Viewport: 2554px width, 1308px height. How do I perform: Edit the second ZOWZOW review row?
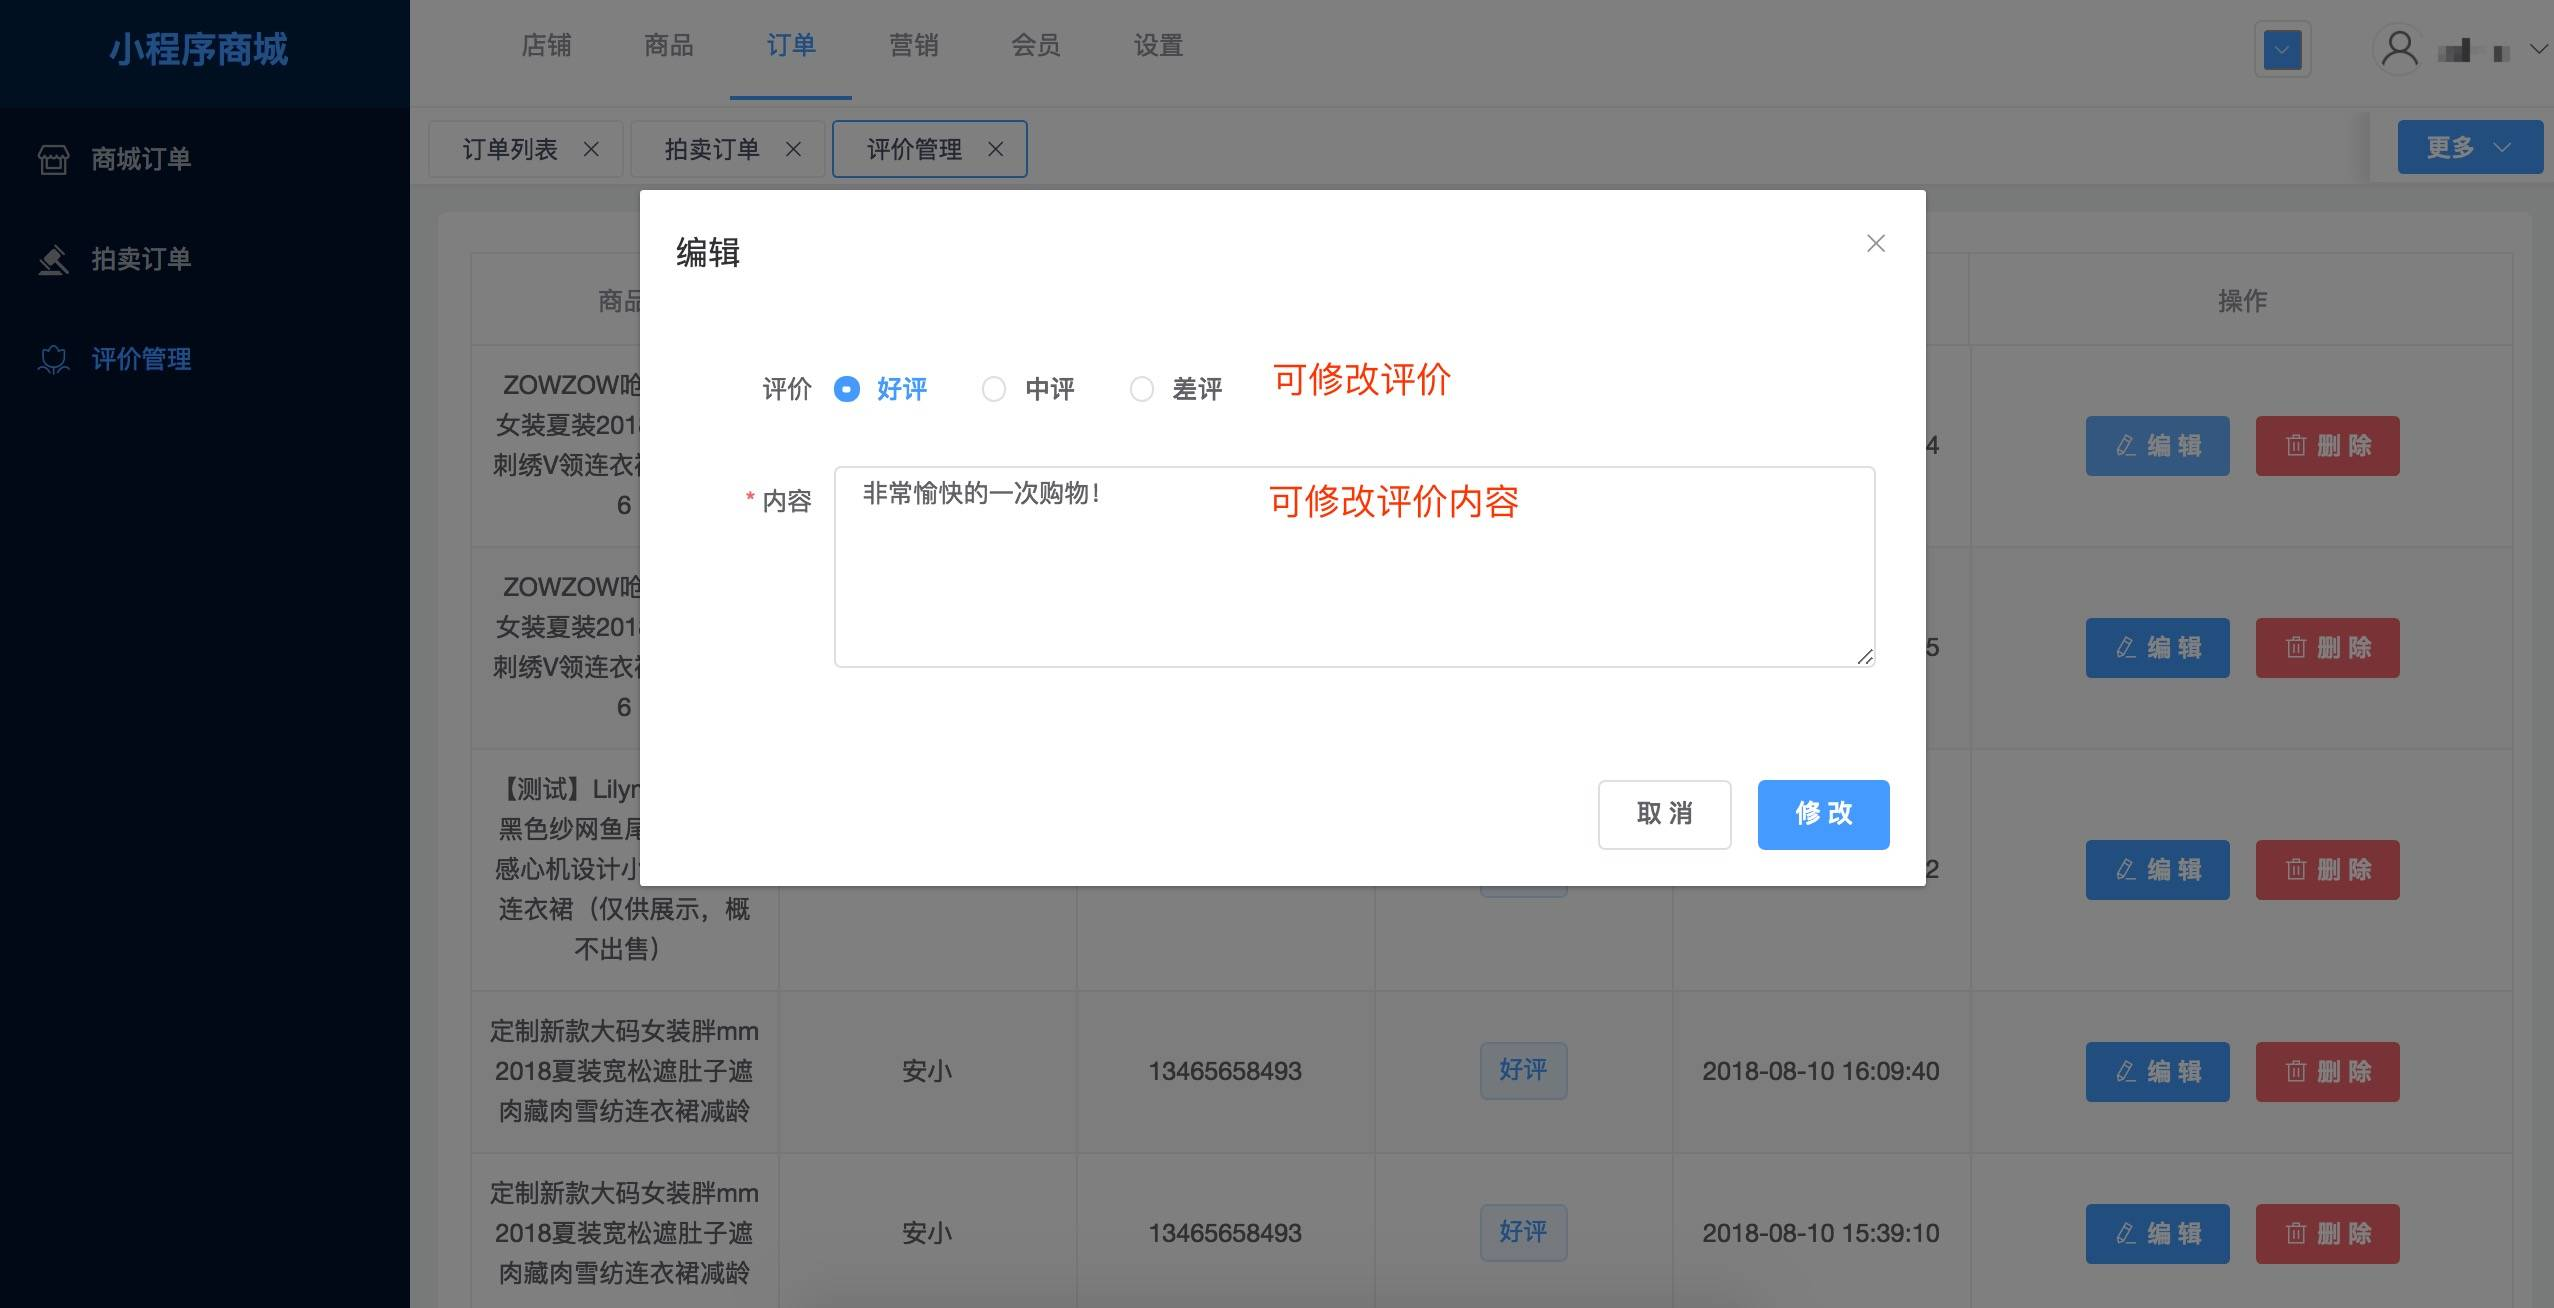click(x=2157, y=648)
